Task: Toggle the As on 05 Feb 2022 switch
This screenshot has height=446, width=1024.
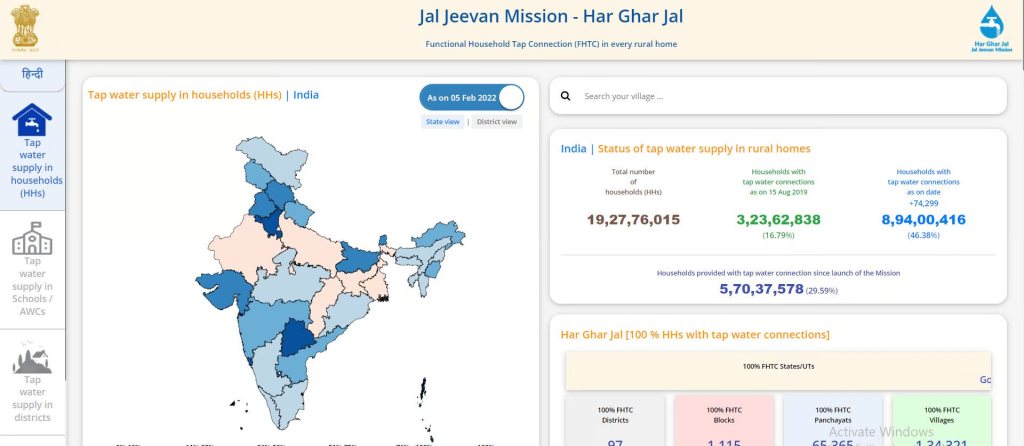Action: 472,97
